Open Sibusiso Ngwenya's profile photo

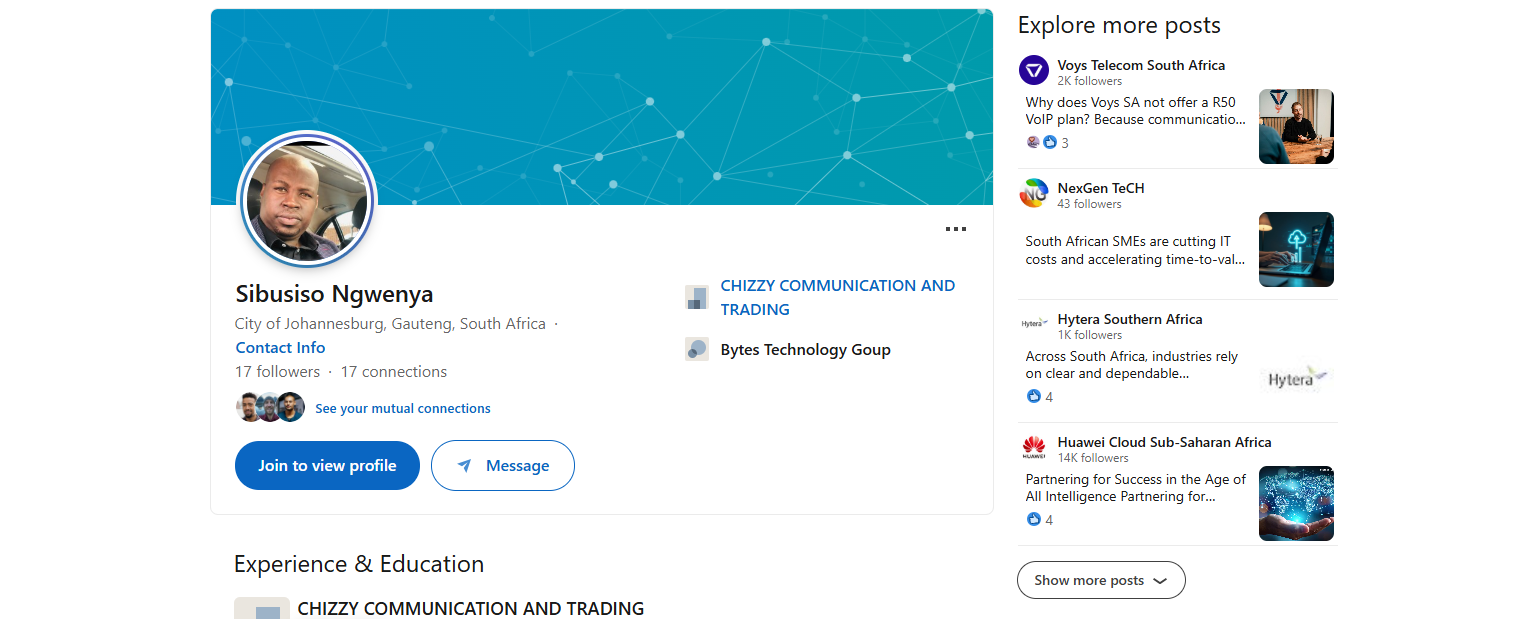(307, 200)
